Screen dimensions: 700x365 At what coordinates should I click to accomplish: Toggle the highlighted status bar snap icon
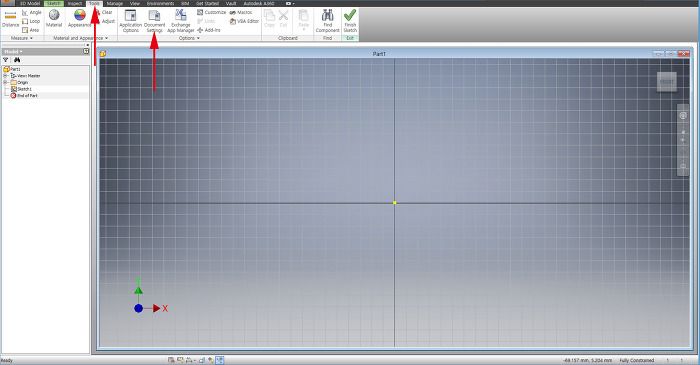pyautogui.click(x=220, y=360)
